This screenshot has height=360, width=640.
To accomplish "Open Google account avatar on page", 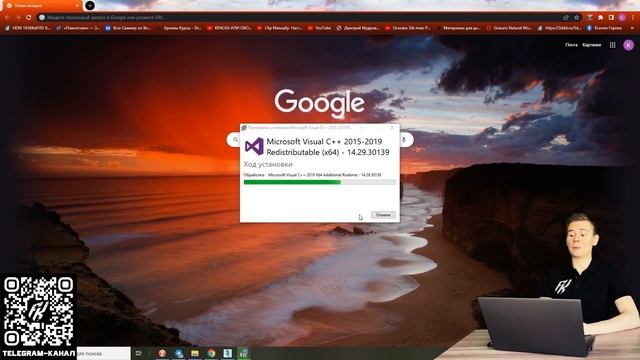I will point(629,45).
